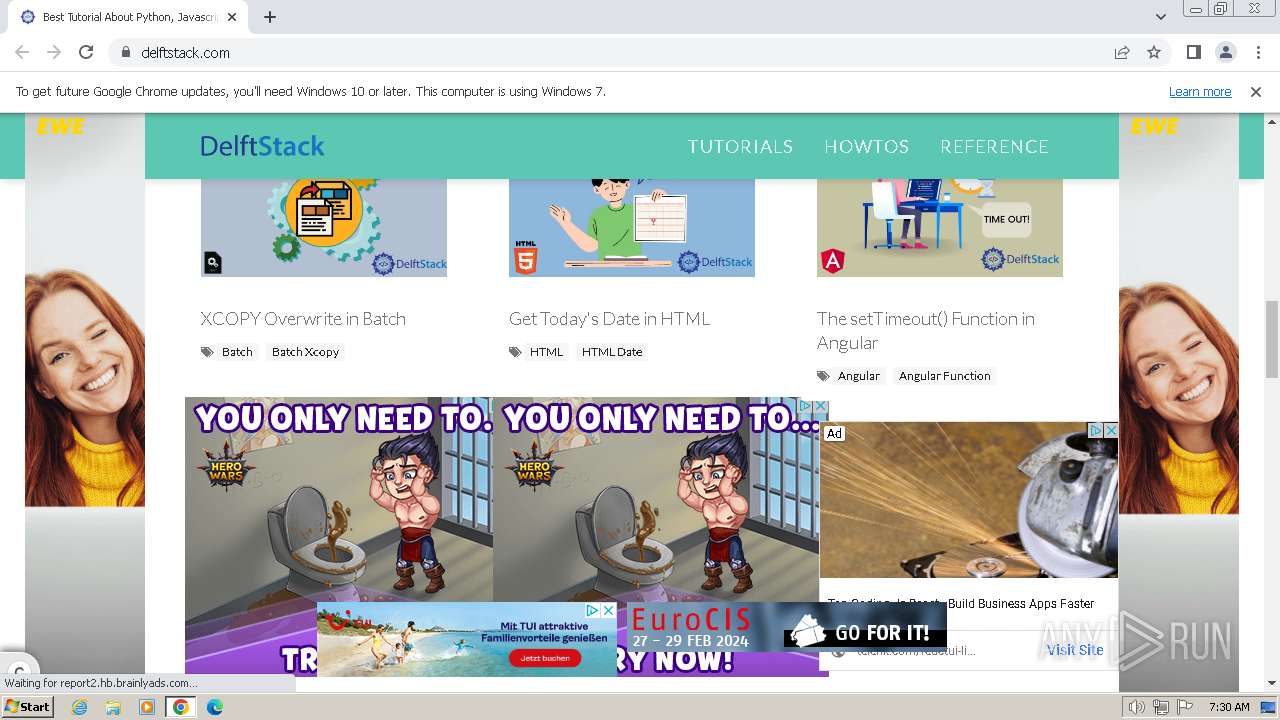Click the Angular setTimeout article thumbnail
Viewport: 1280px width, 720px height.
(940, 228)
